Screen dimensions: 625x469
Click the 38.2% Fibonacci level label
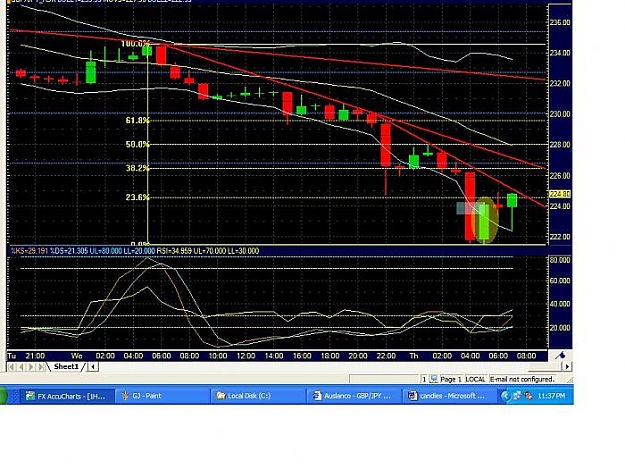(x=138, y=168)
